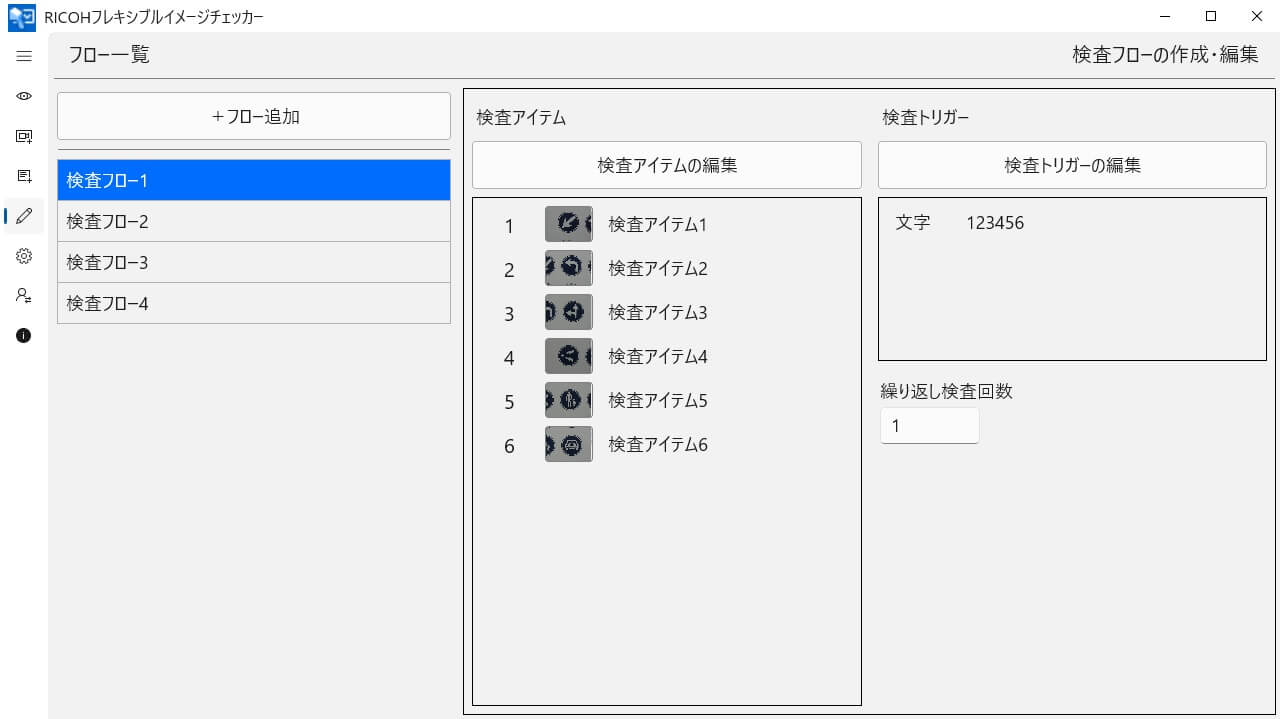Select 検査フロー2 in the flow list

(x=254, y=222)
